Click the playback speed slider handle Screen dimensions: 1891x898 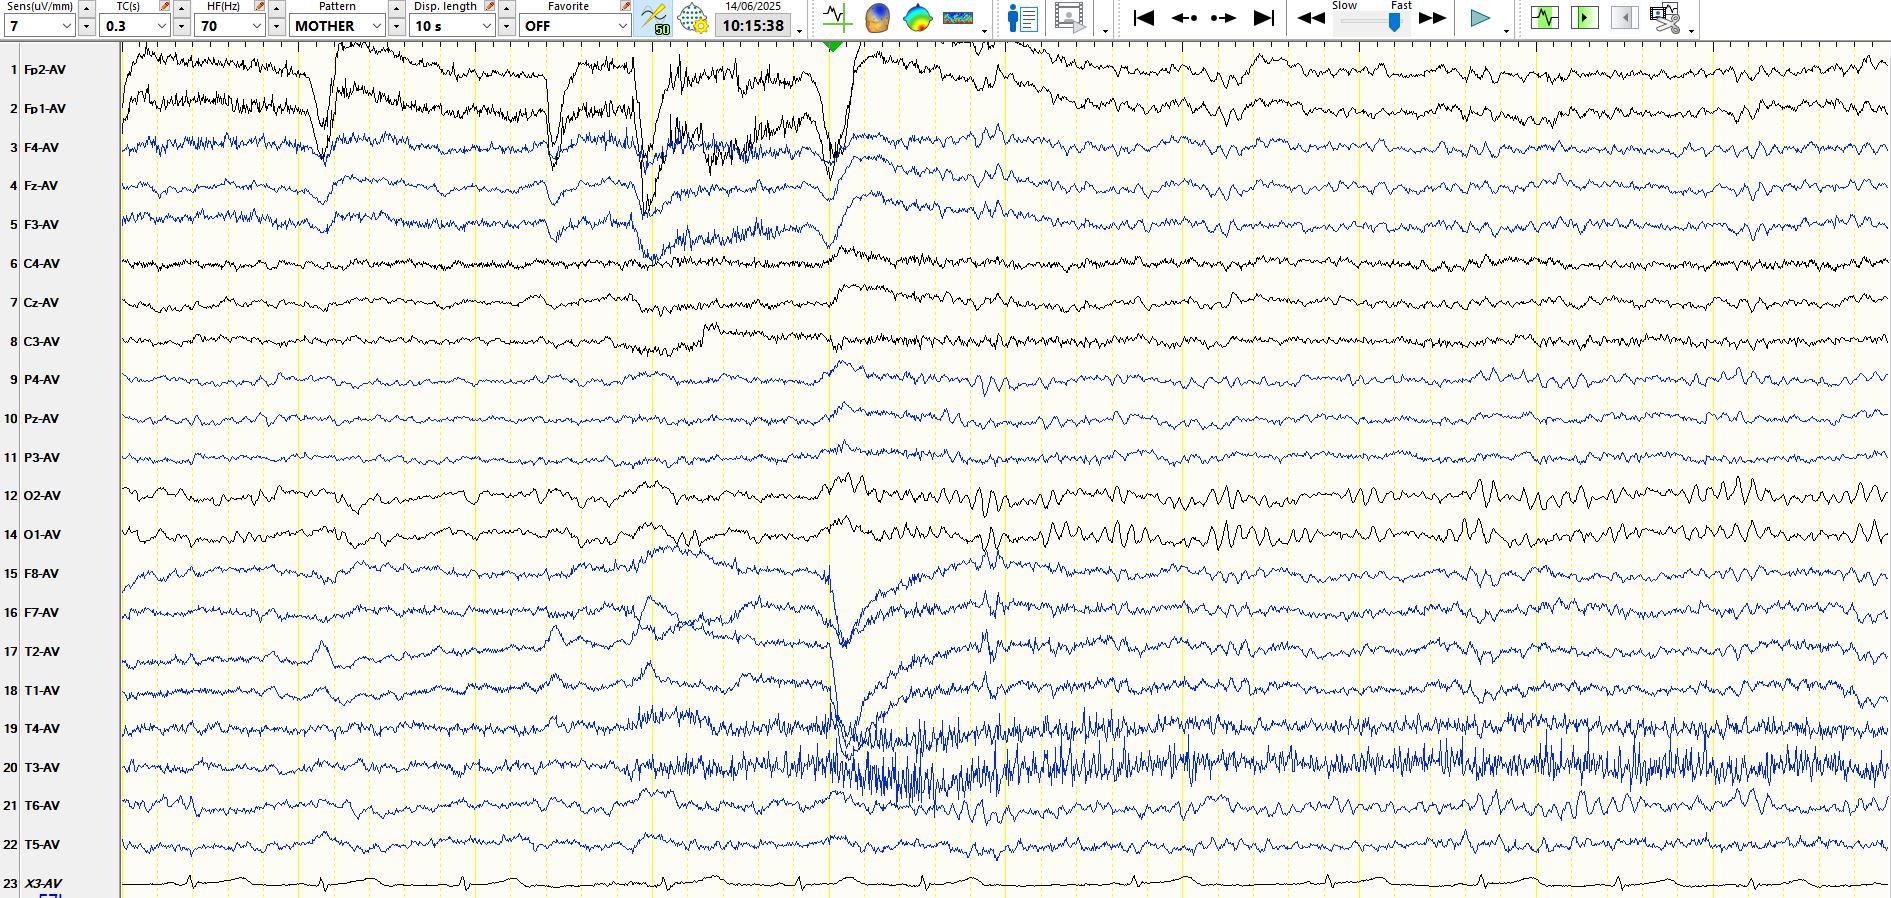click(x=1394, y=22)
